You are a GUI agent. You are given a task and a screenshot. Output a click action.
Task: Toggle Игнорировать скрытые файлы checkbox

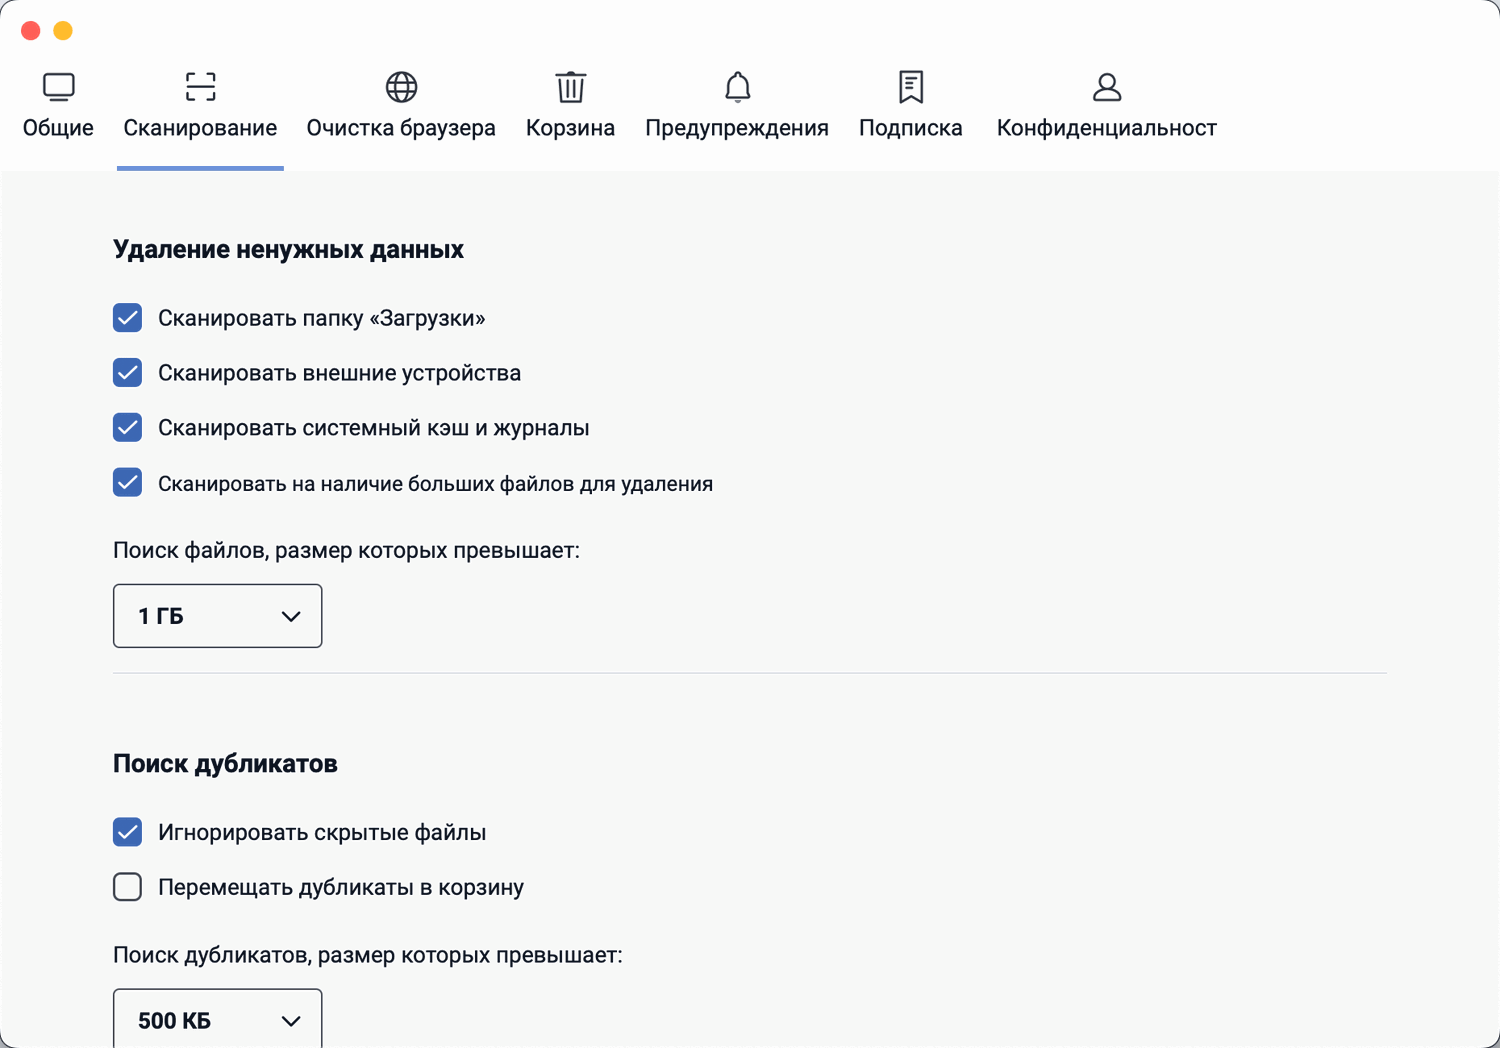point(127,832)
